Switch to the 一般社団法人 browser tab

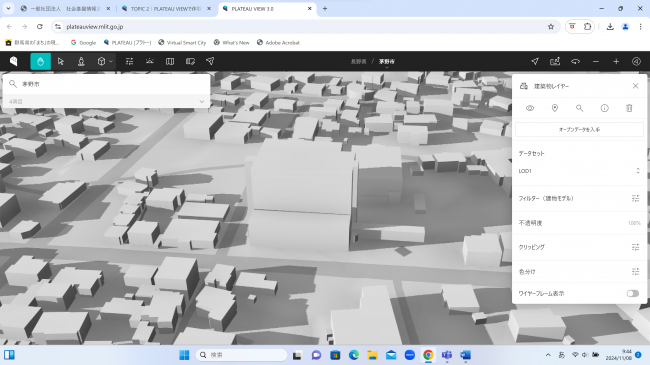(x=66, y=8)
